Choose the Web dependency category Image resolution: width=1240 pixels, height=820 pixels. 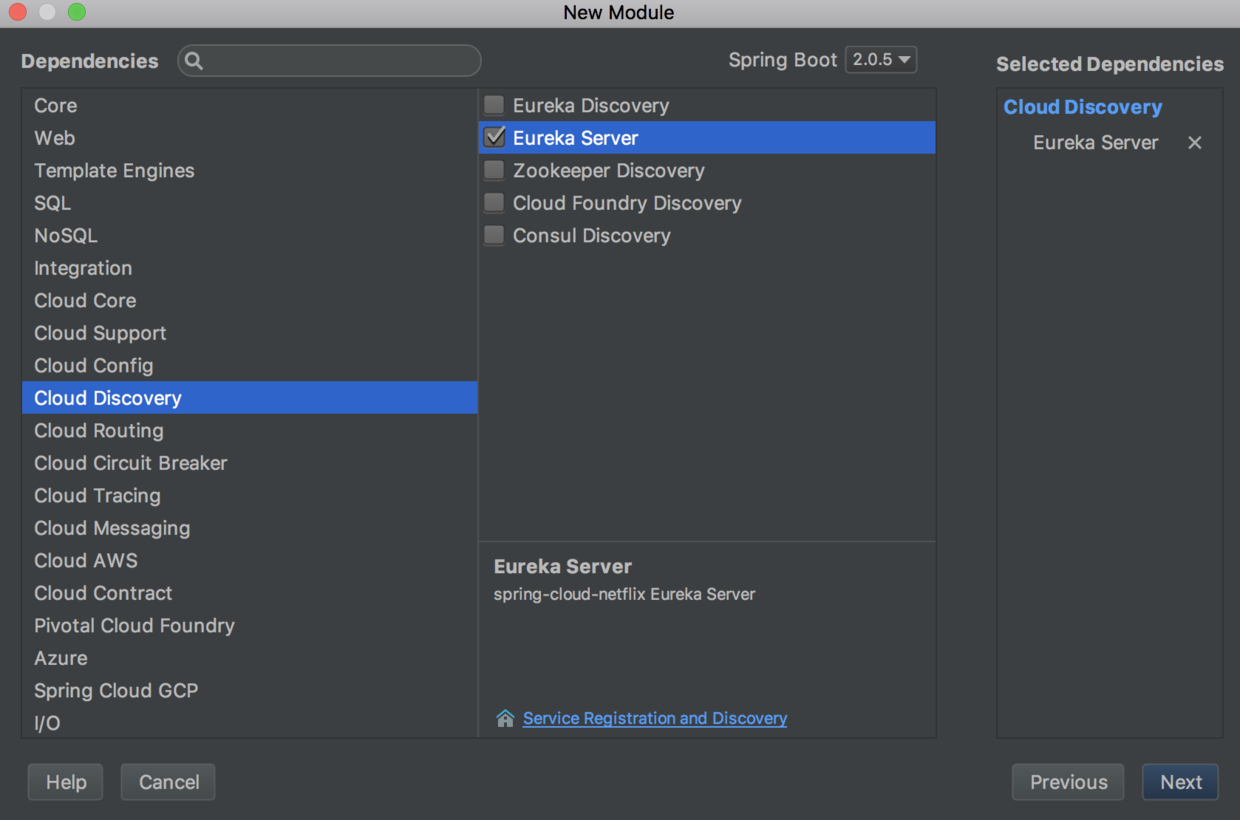(55, 138)
